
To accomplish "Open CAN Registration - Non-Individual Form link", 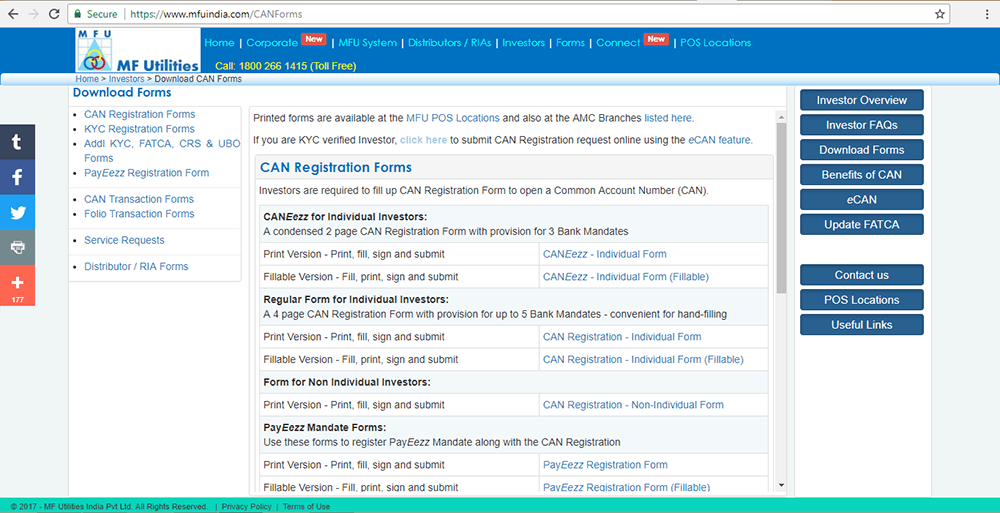I will coord(633,405).
